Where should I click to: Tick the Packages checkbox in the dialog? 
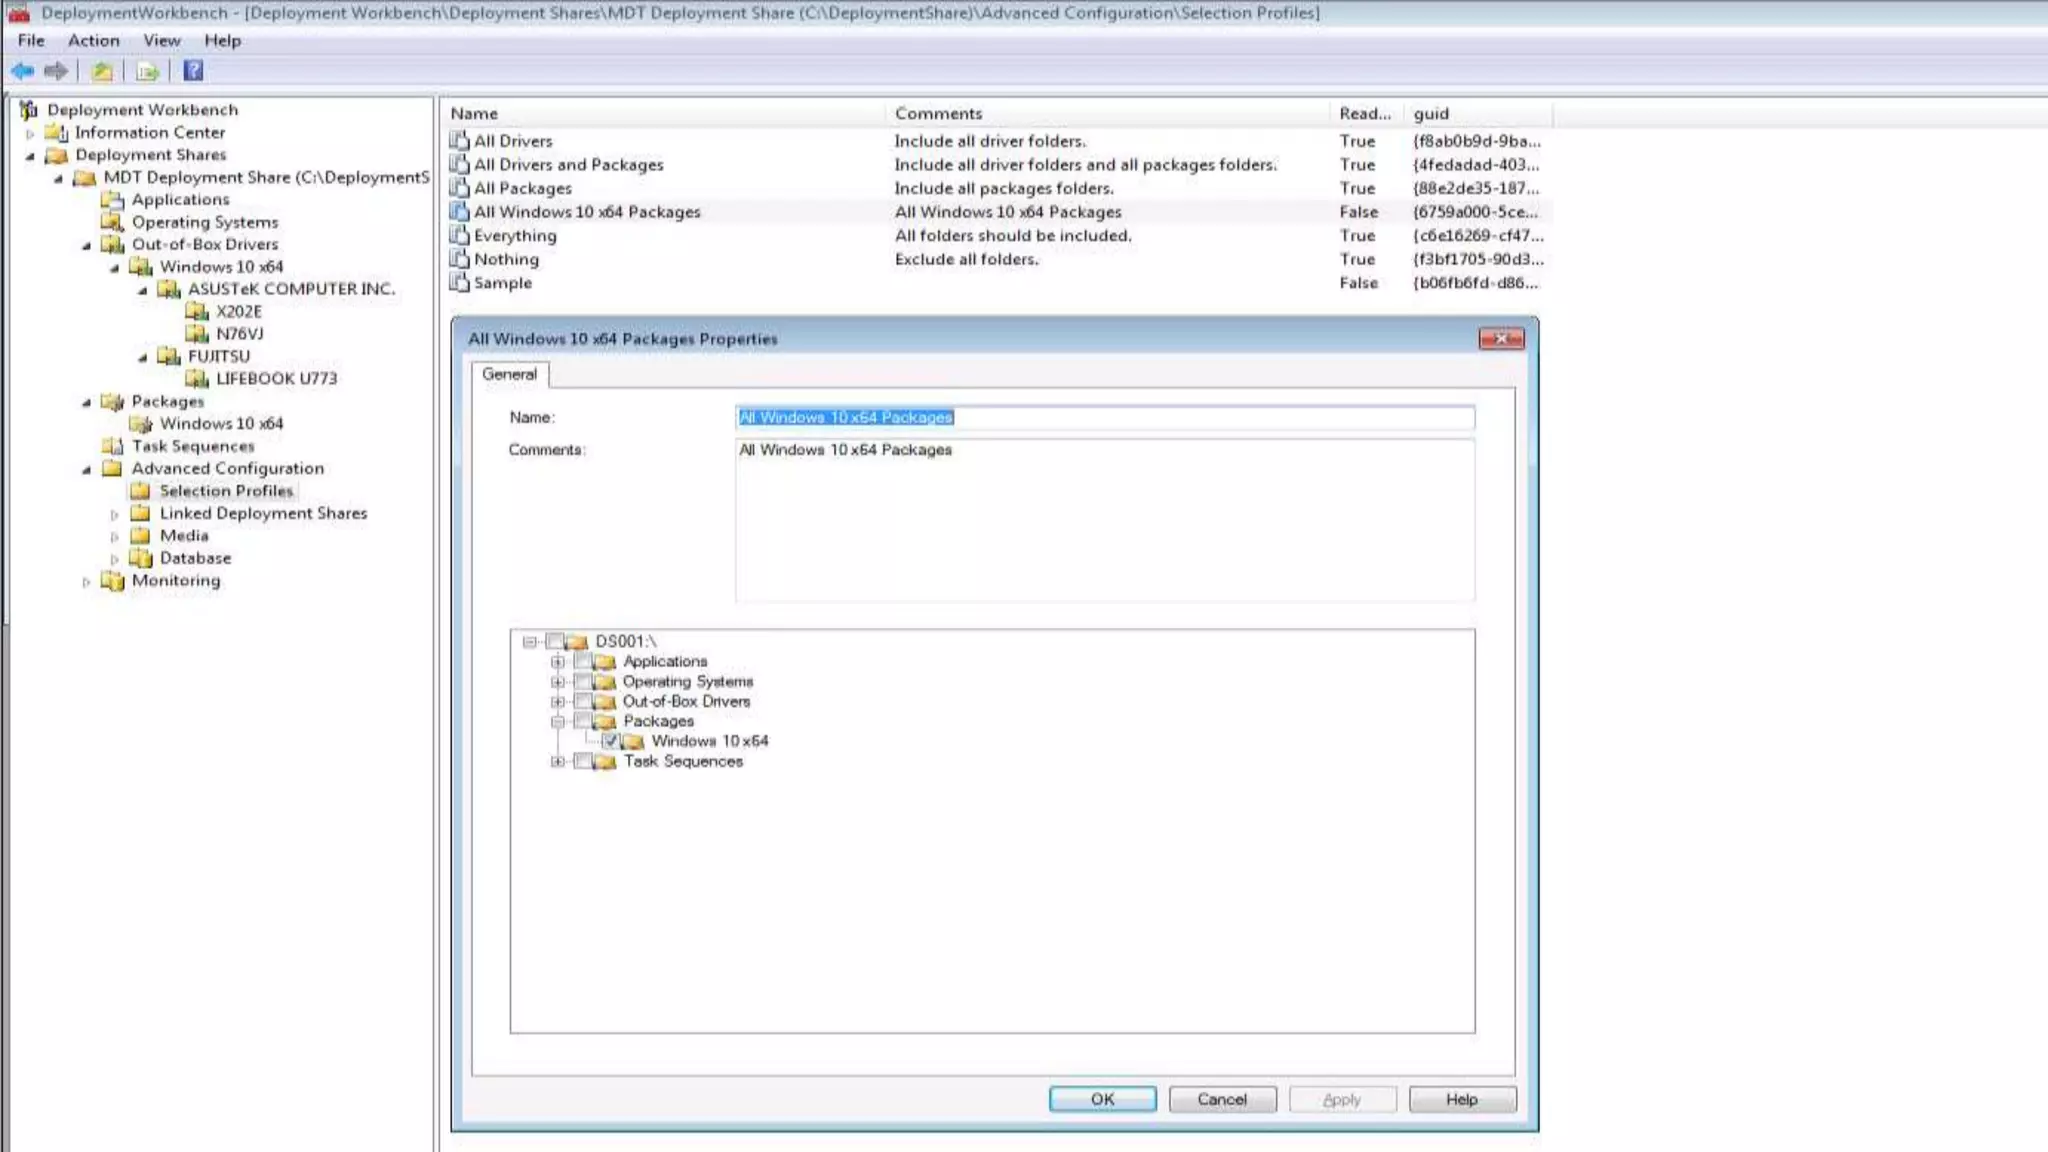582,722
